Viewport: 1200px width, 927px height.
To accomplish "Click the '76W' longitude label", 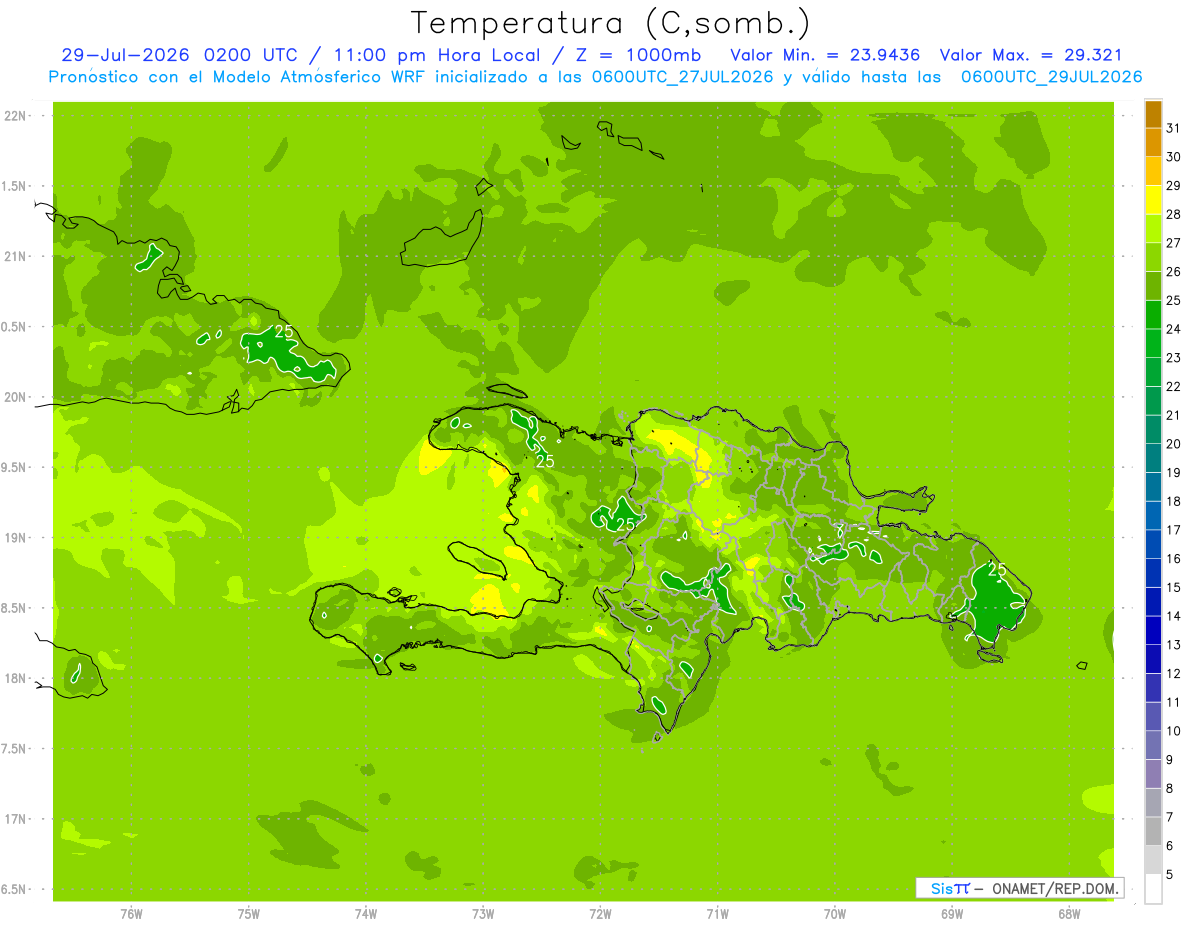I will coord(131,914).
